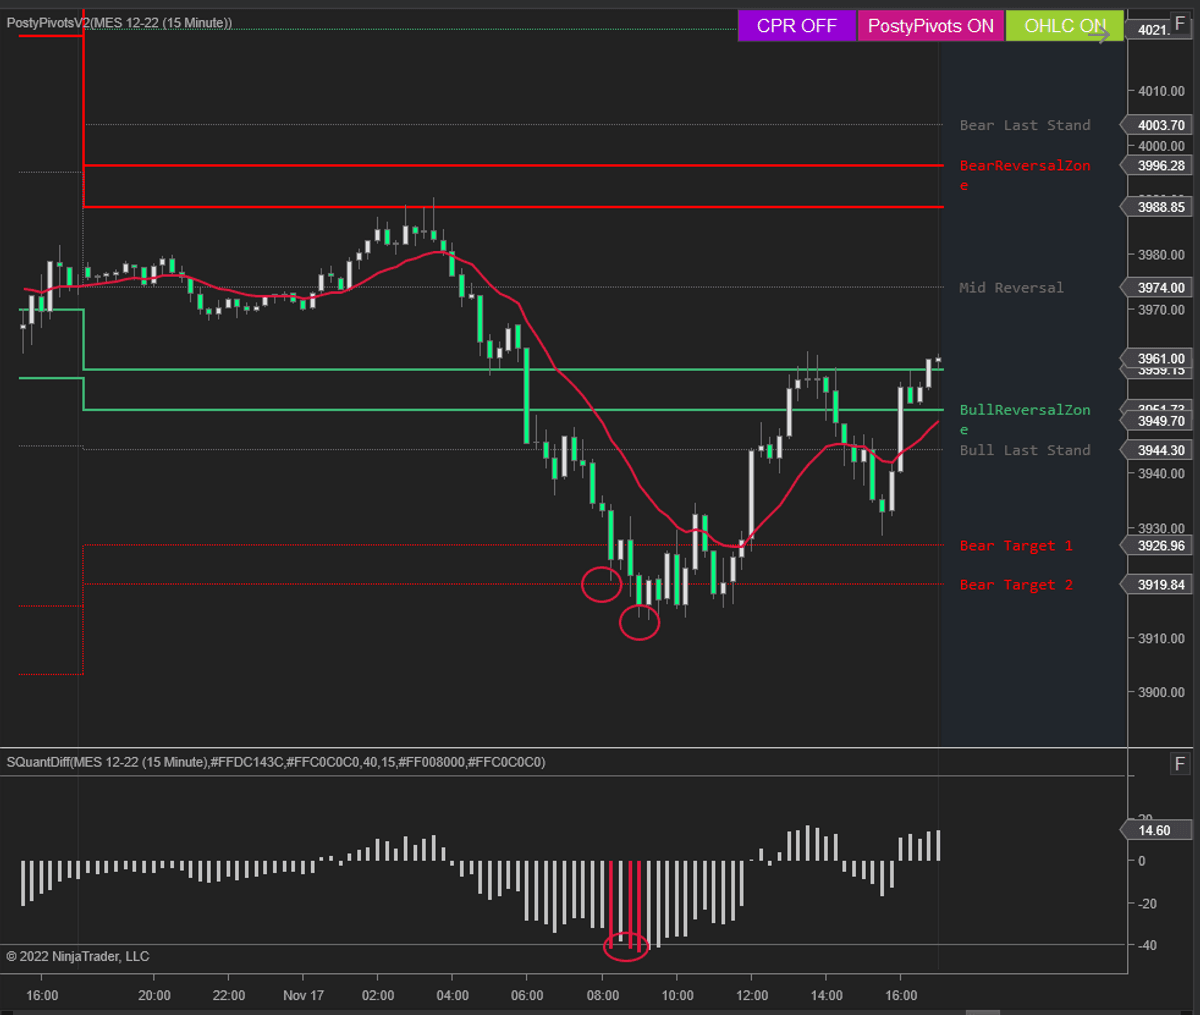Click the Nov 17 date on time axis
This screenshot has height=1015, width=1200.
[x=303, y=995]
